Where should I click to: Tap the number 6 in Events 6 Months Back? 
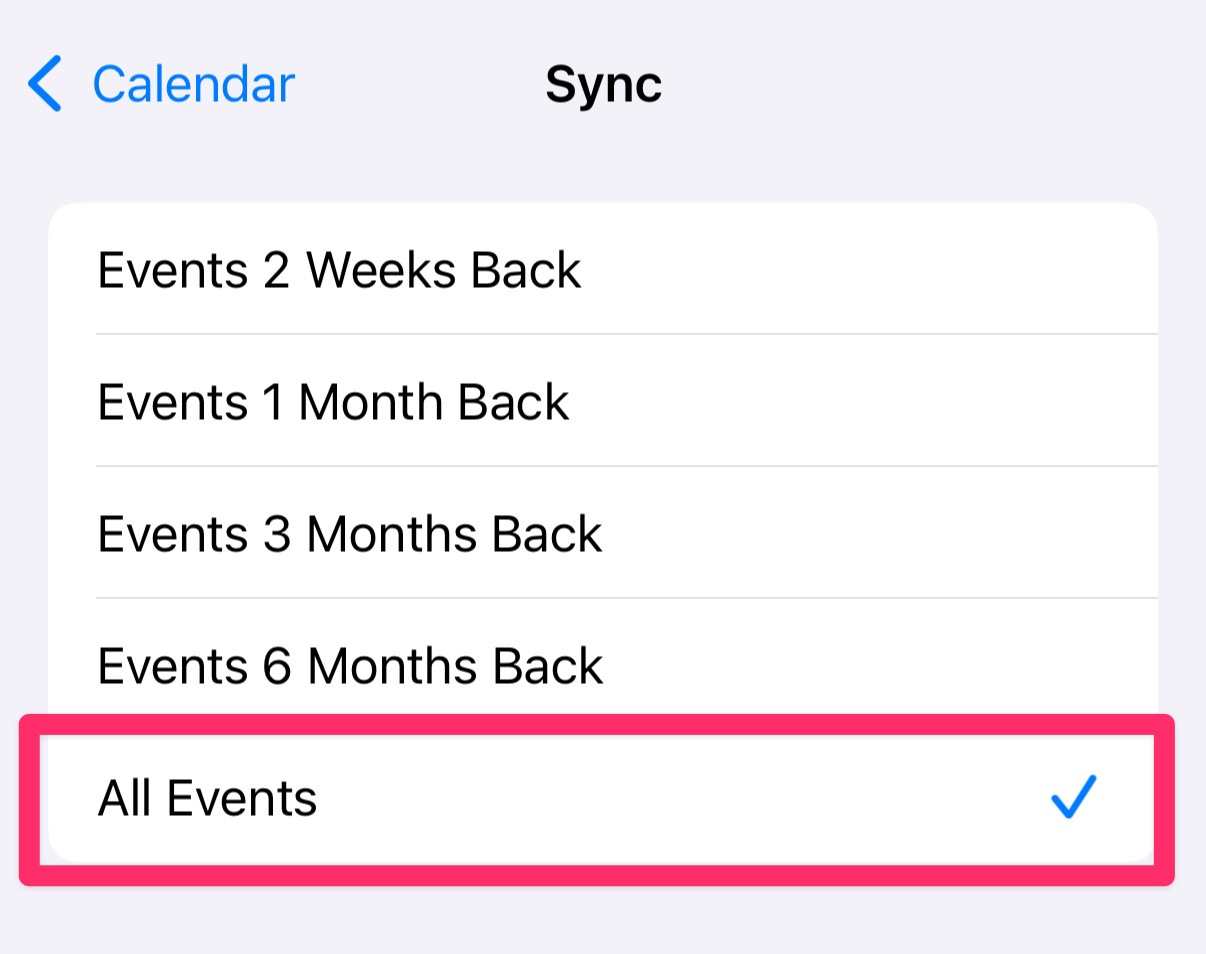pos(276,666)
